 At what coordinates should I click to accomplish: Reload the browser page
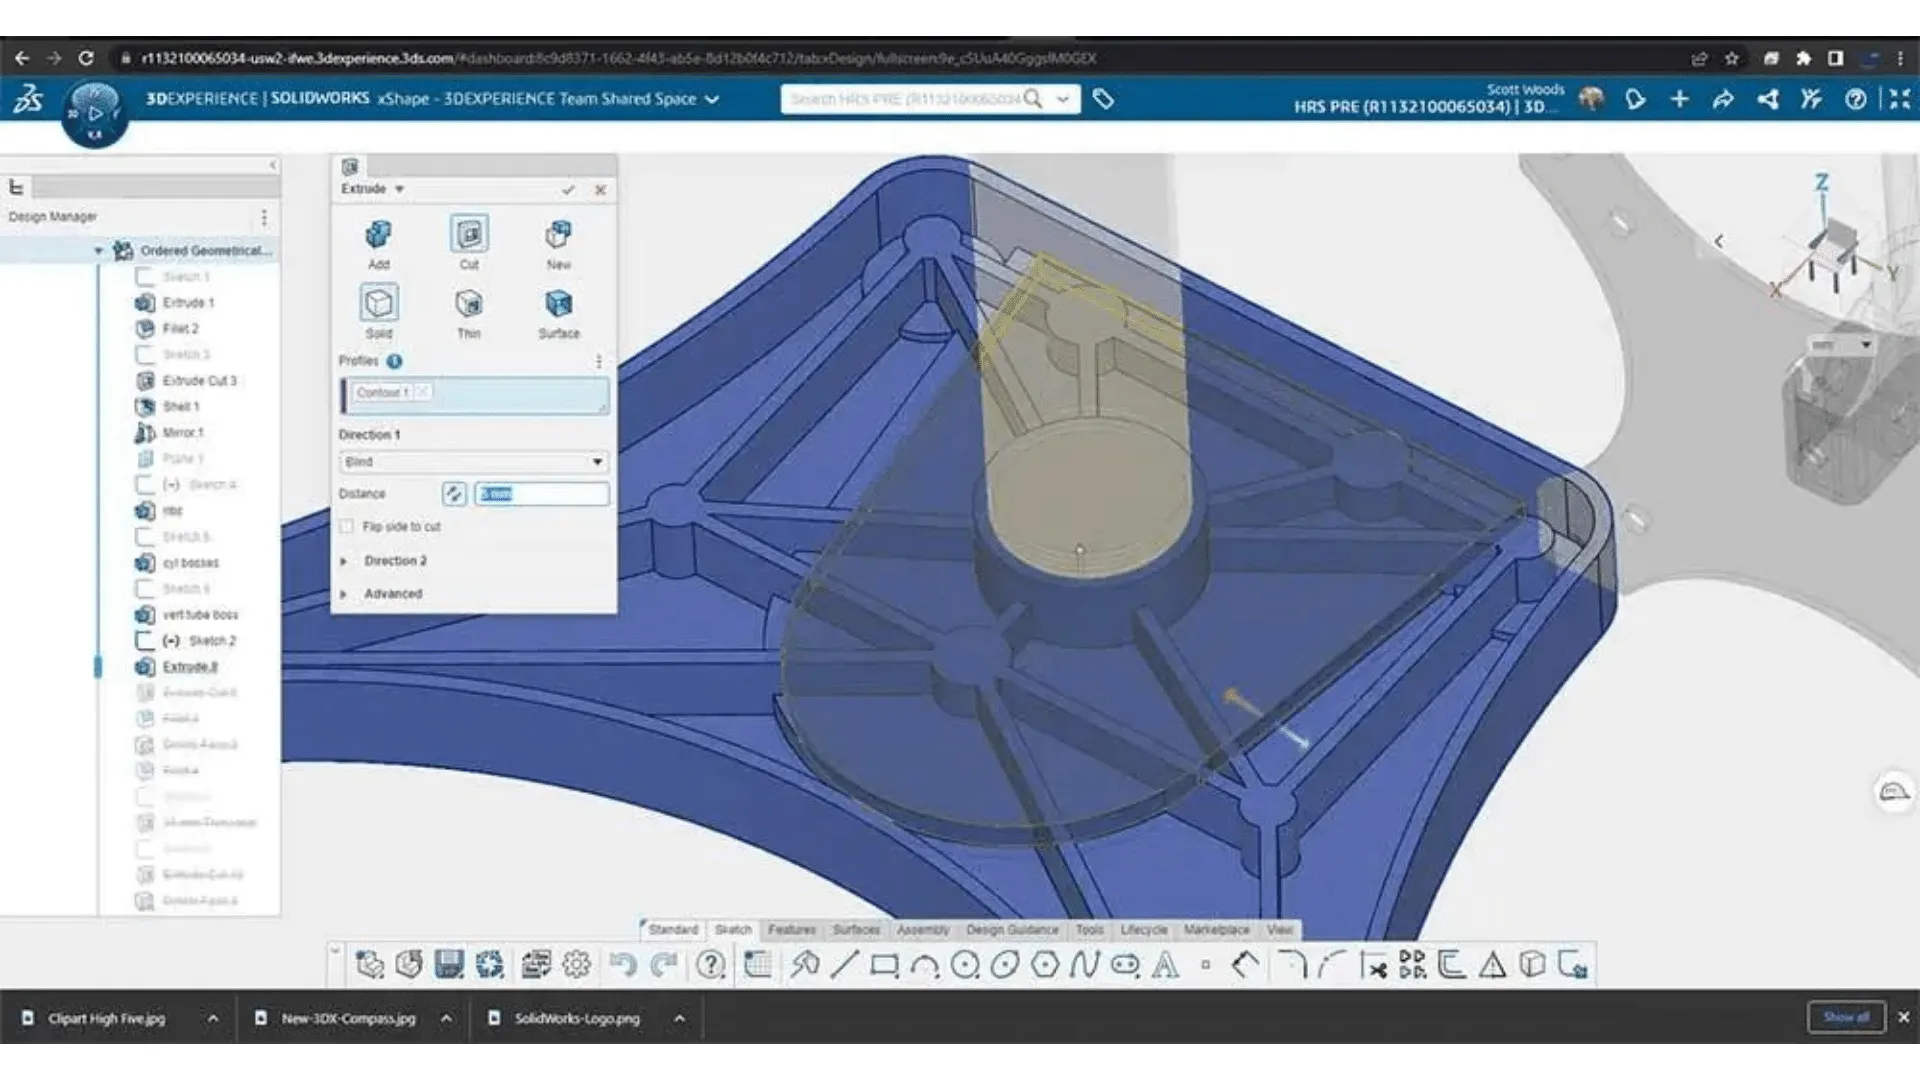86,58
